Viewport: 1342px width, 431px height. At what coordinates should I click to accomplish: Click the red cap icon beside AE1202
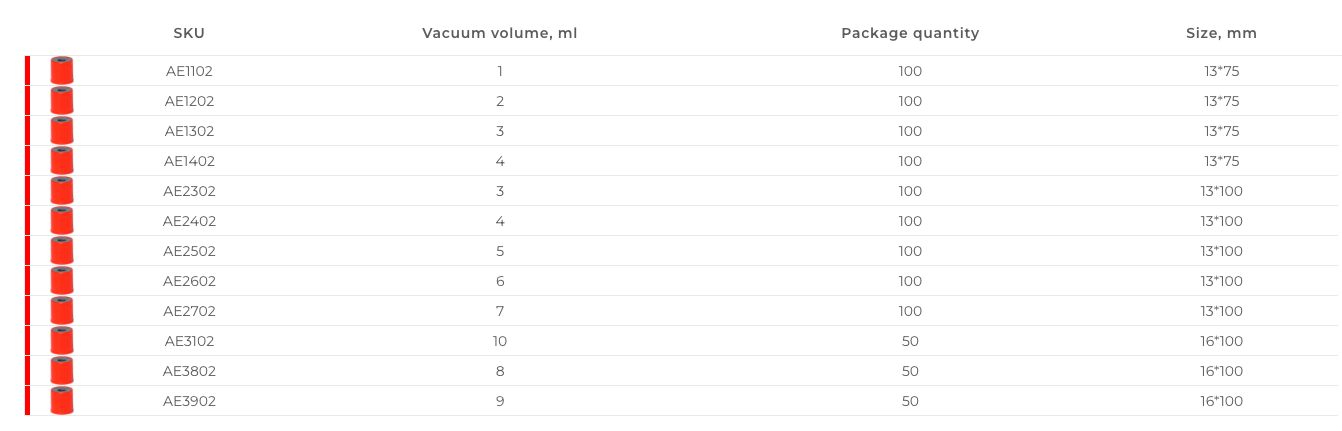(62, 101)
